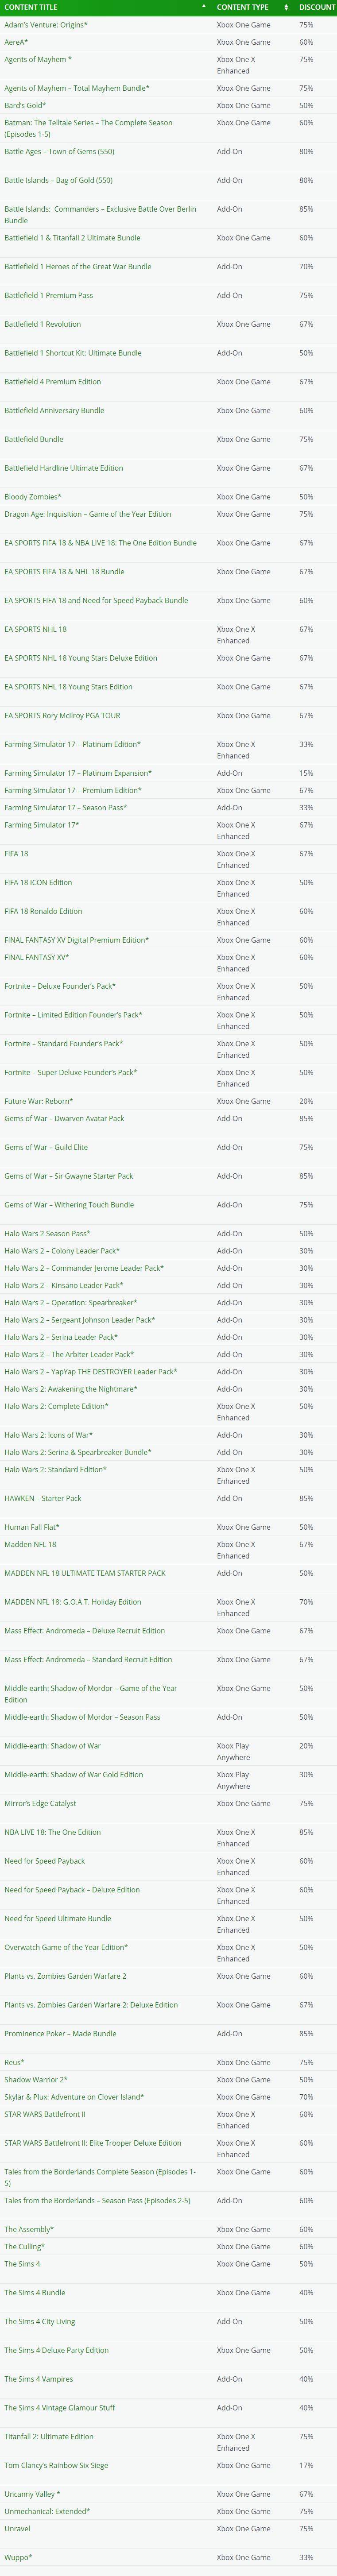Image resolution: width=337 pixels, height=2576 pixels.
Task: Click STAR WARS Battlefront II title
Action: [45, 2114]
